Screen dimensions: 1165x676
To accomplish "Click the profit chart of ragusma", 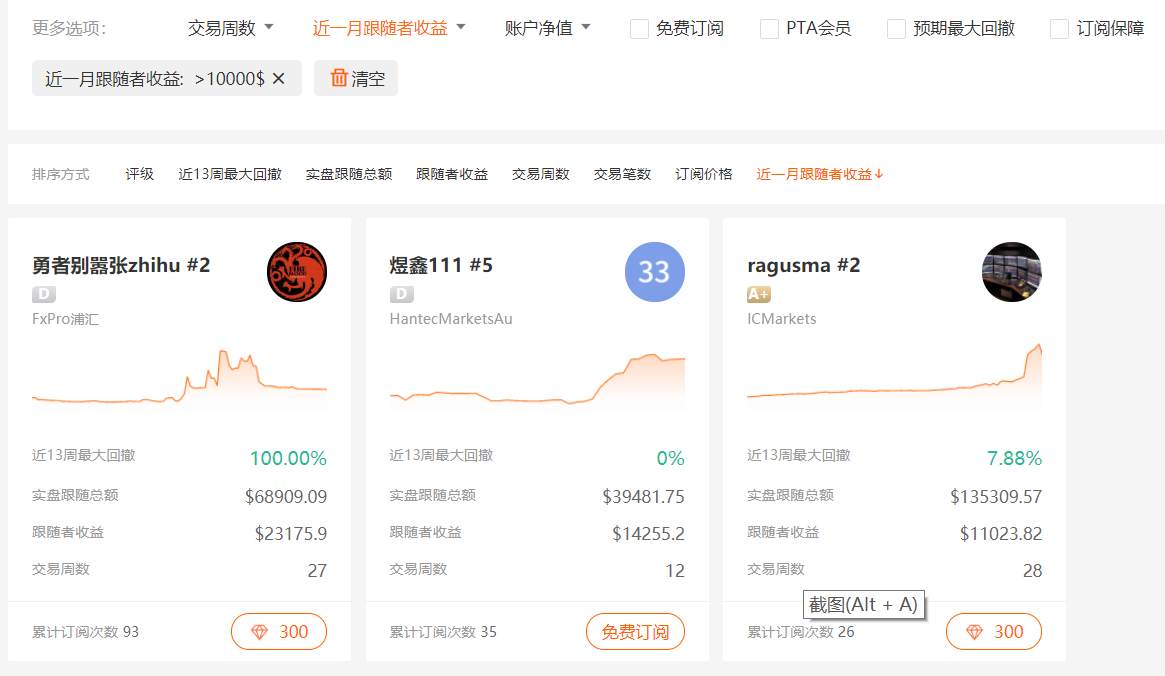I will click(895, 377).
